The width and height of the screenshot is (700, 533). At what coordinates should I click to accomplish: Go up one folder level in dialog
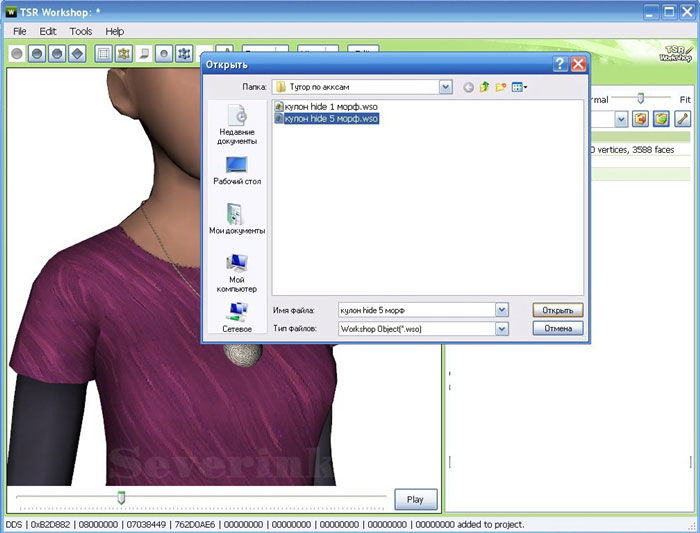click(x=485, y=88)
